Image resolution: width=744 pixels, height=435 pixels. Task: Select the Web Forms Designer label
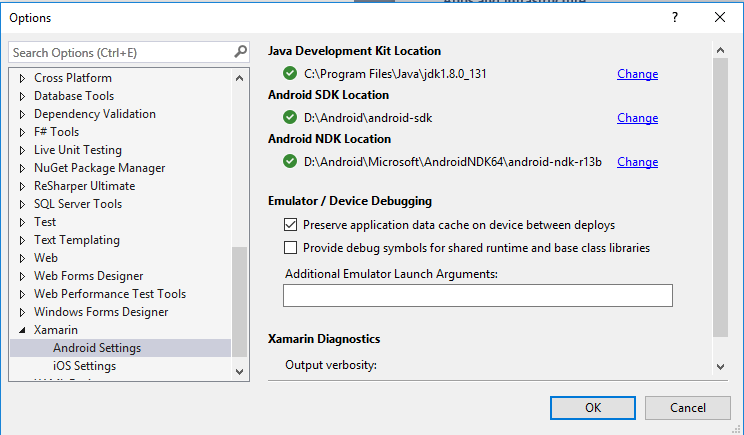(88, 276)
